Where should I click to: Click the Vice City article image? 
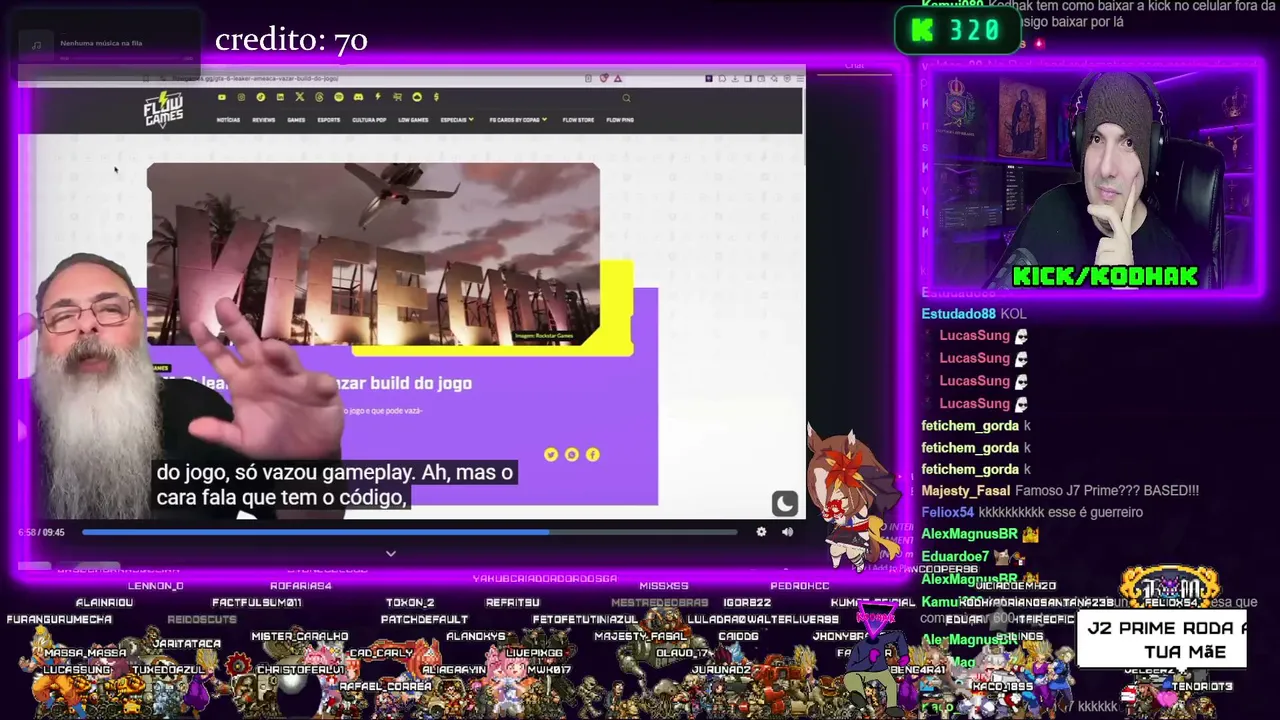tap(373, 254)
